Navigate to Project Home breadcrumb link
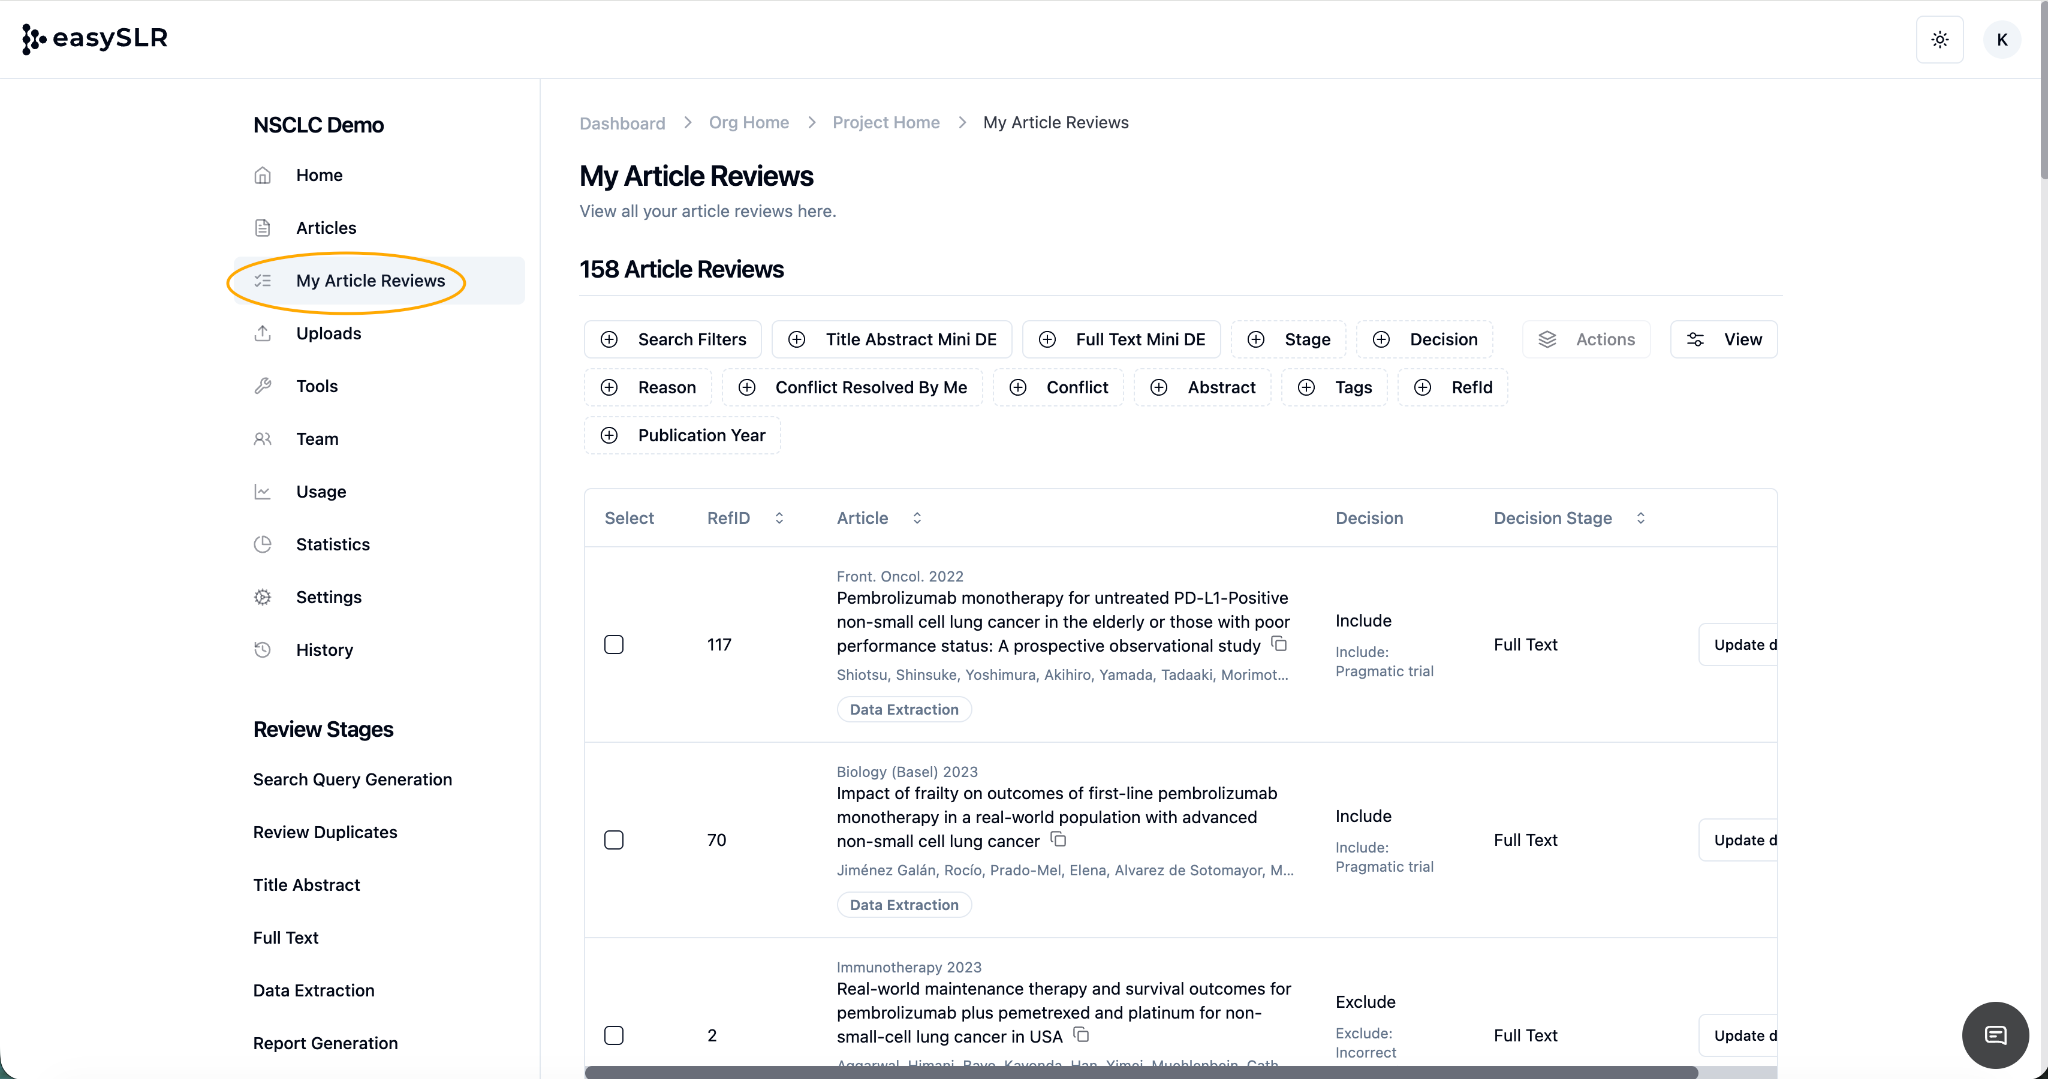This screenshot has height=1079, width=2048. click(886, 122)
